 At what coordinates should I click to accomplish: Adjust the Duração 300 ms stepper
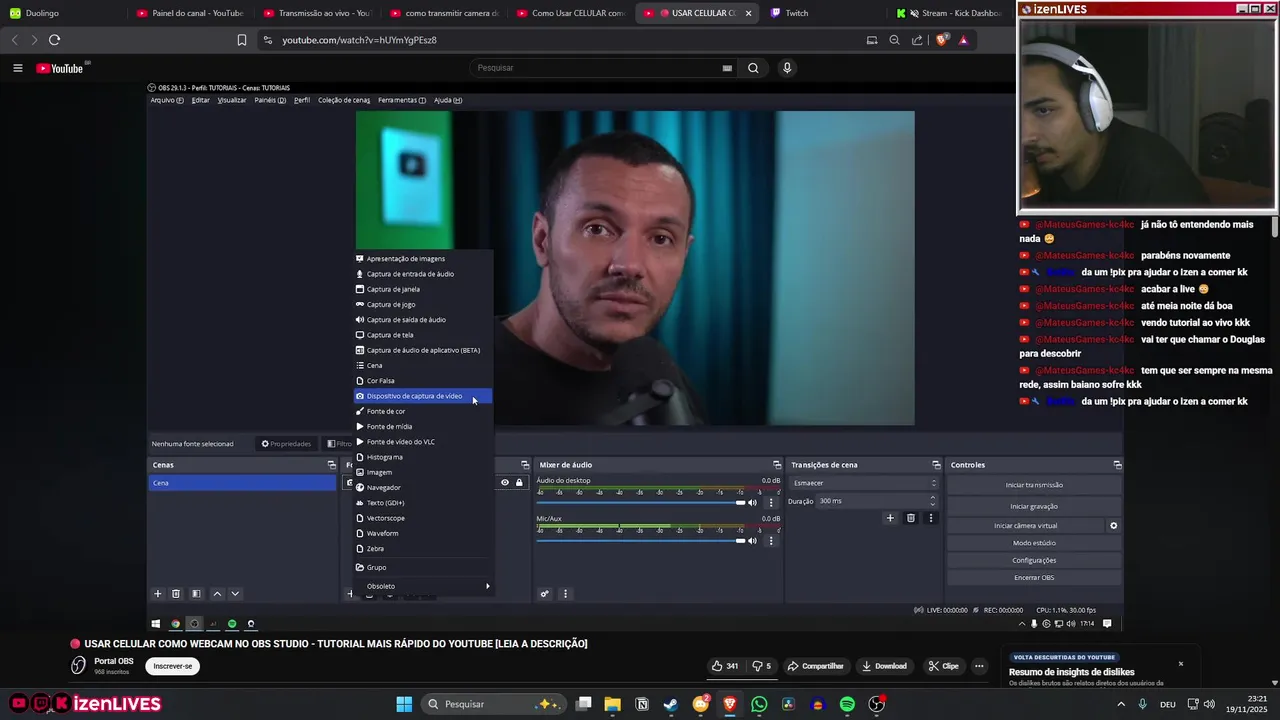pos(933,501)
